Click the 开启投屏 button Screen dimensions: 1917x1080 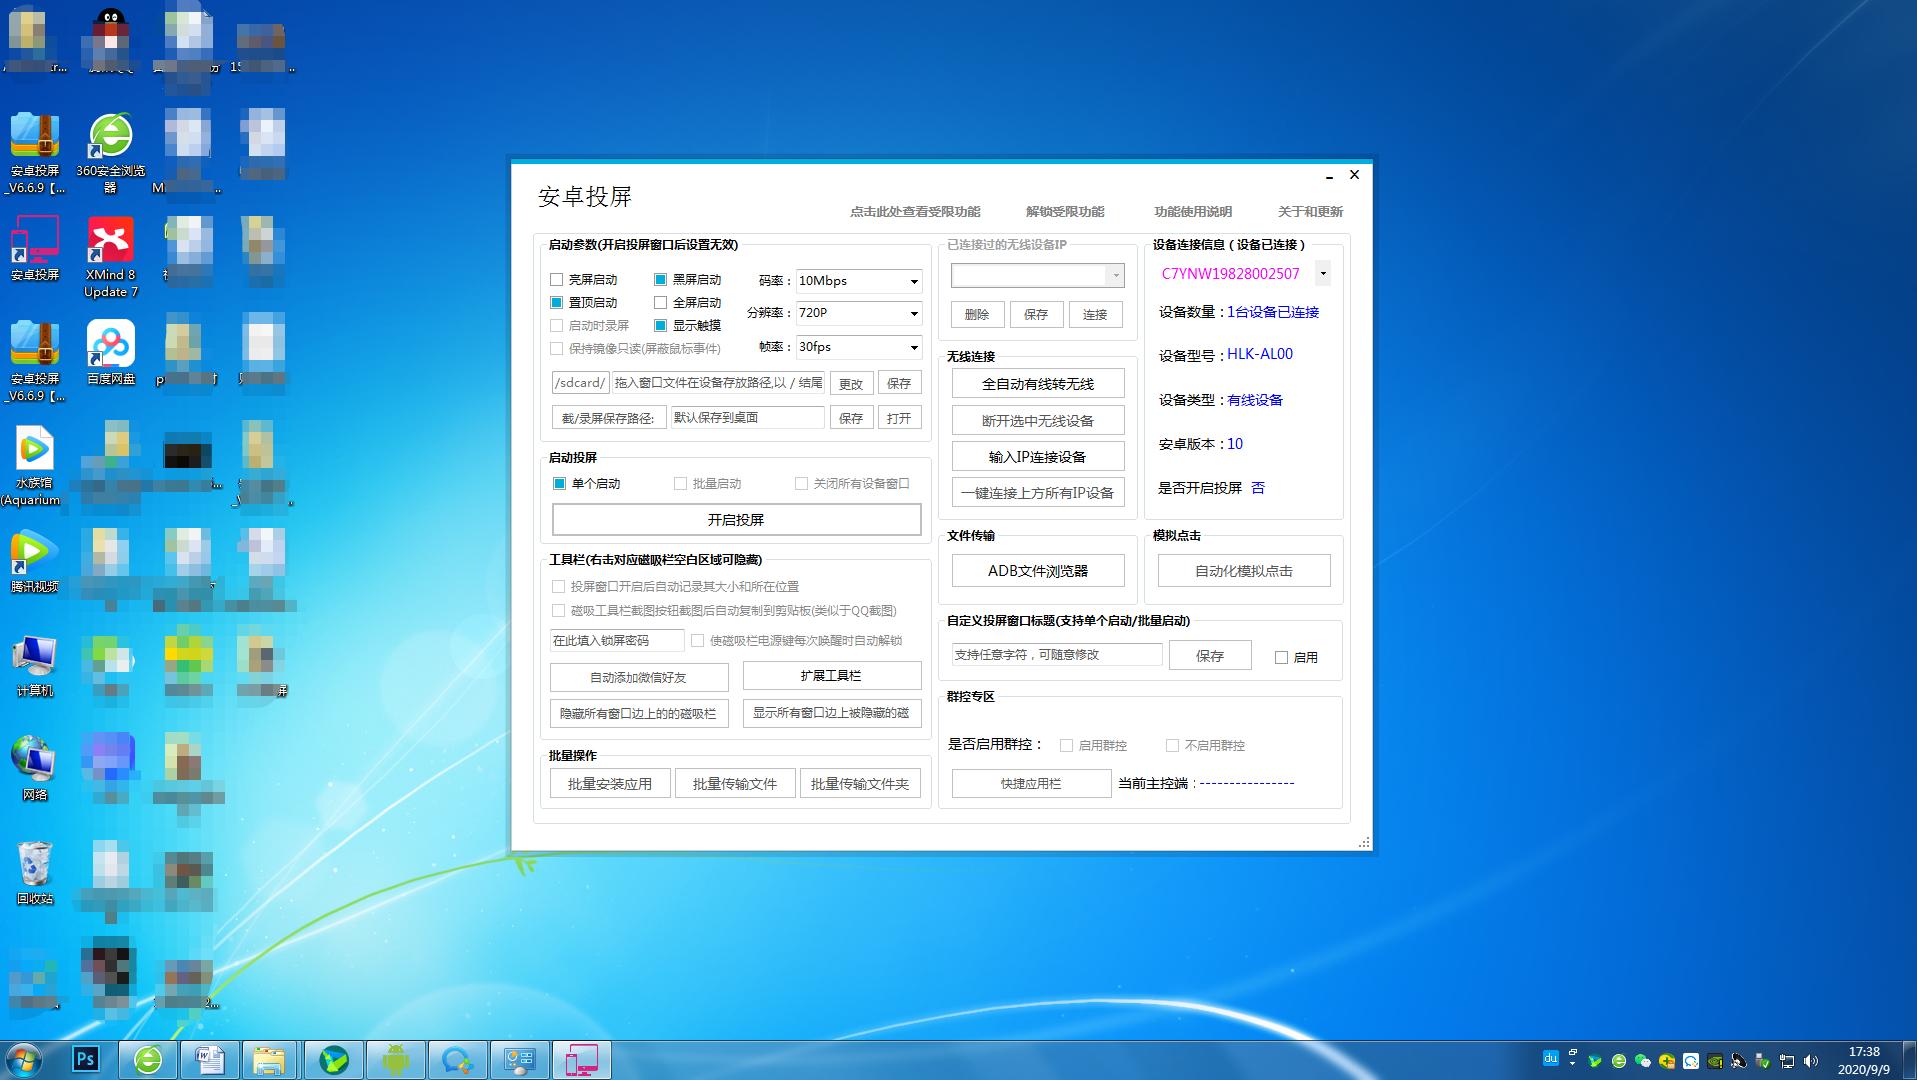pos(737,519)
